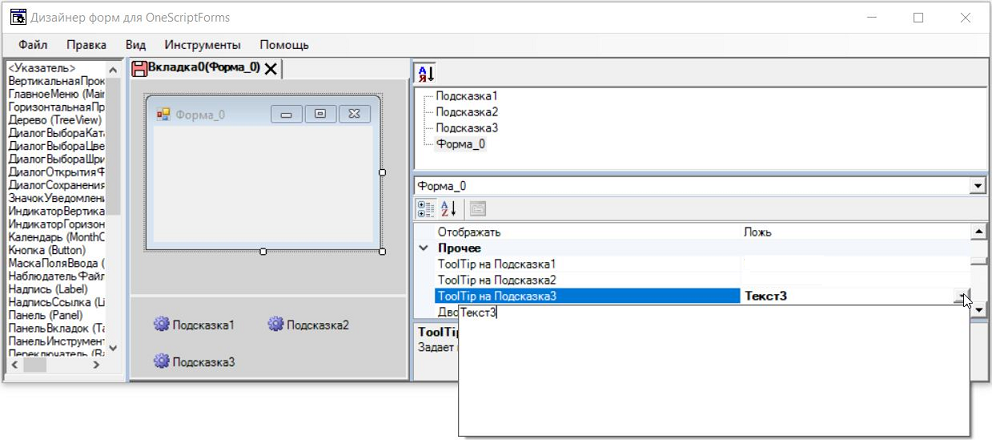Viewport: 992px width, 440px height.
Task: Click the sort tree alphabetically icon
Action: point(425,72)
